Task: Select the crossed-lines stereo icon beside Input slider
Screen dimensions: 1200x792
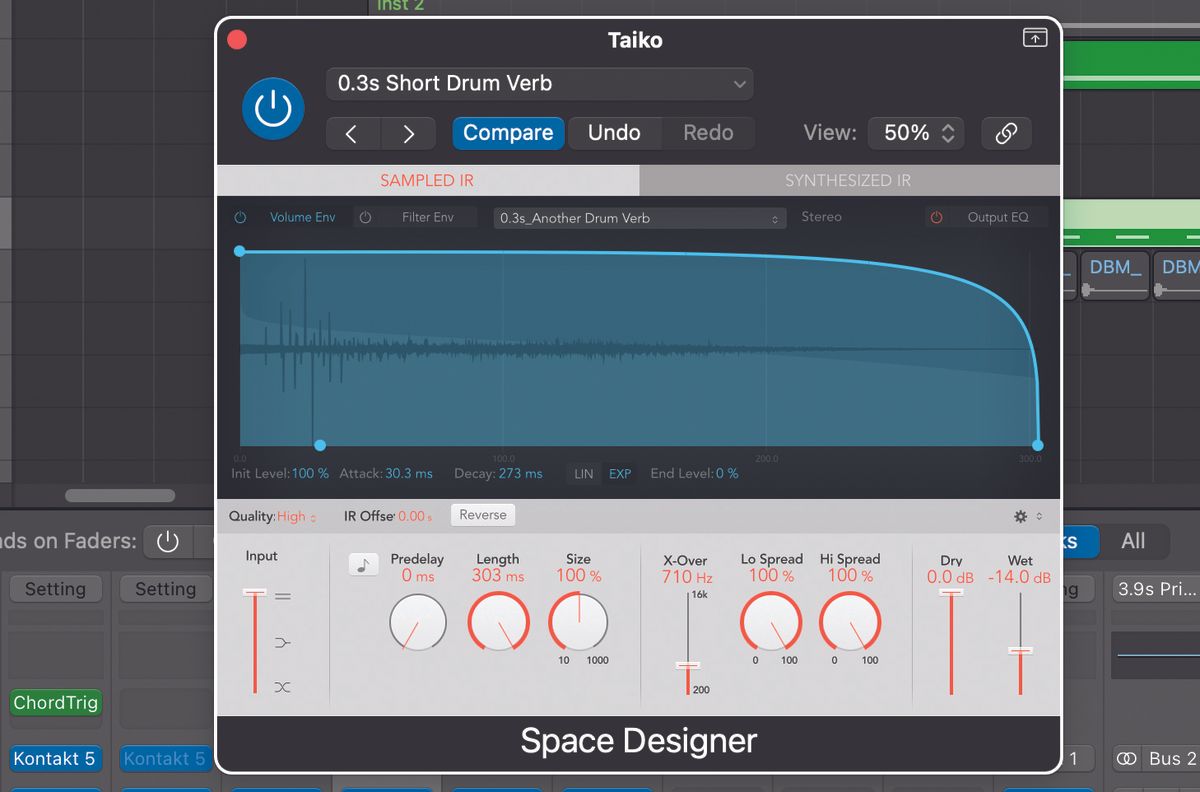Action: (284, 686)
